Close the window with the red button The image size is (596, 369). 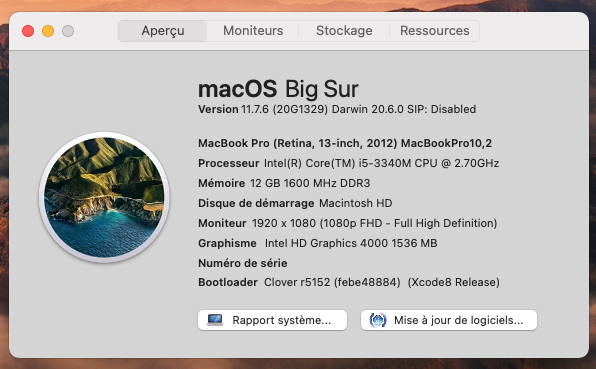(28, 31)
